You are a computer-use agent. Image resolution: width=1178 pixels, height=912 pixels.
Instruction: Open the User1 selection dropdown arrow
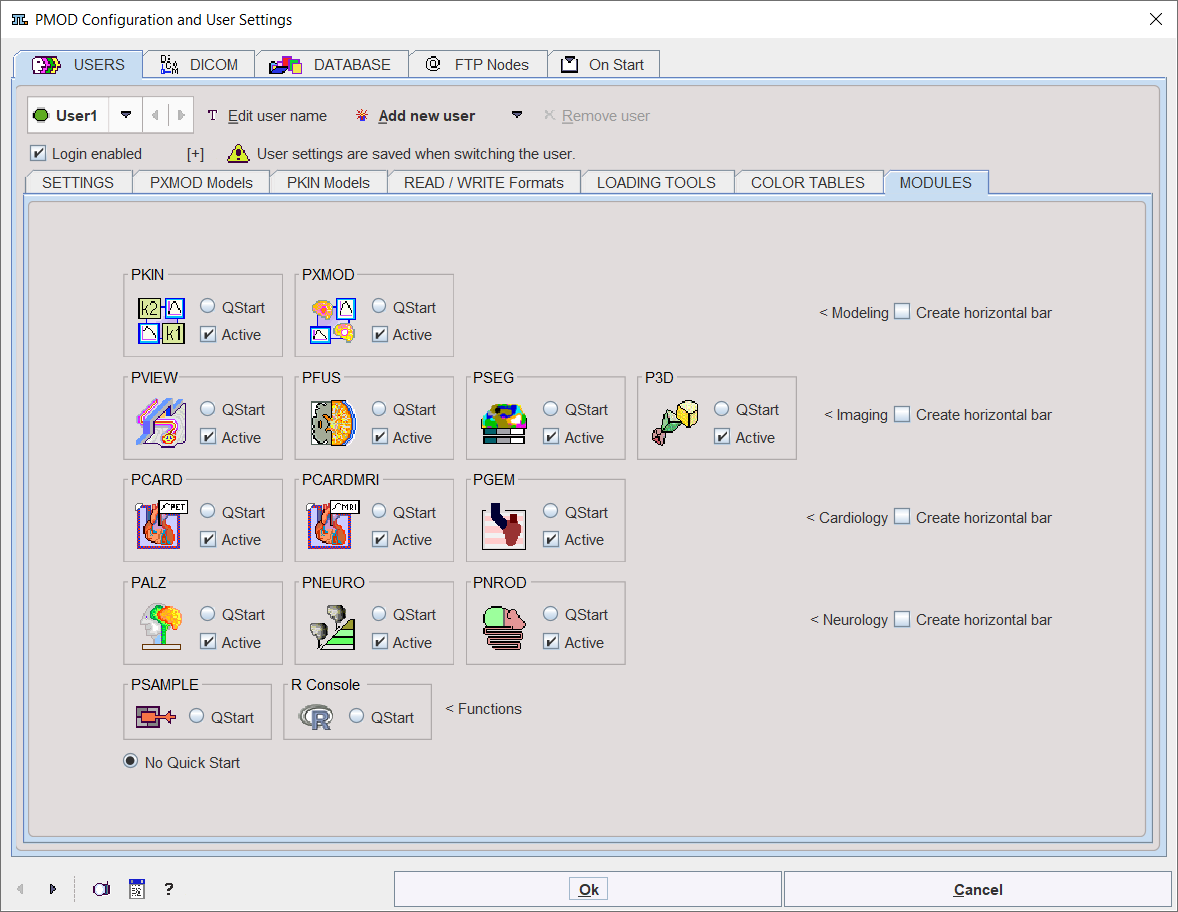coord(125,115)
